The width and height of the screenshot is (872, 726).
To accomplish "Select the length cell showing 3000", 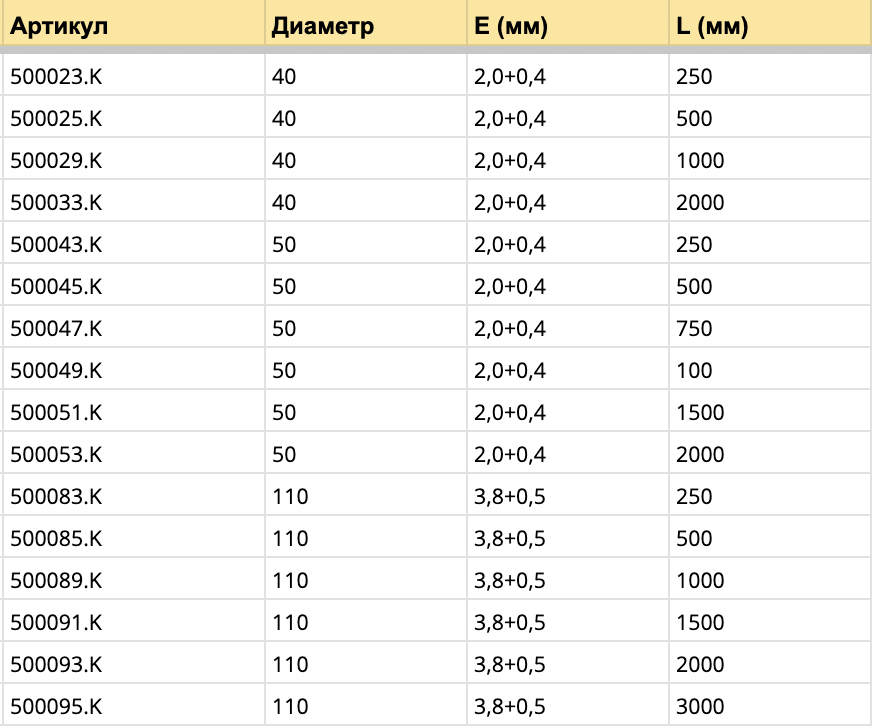I will coord(700,707).
